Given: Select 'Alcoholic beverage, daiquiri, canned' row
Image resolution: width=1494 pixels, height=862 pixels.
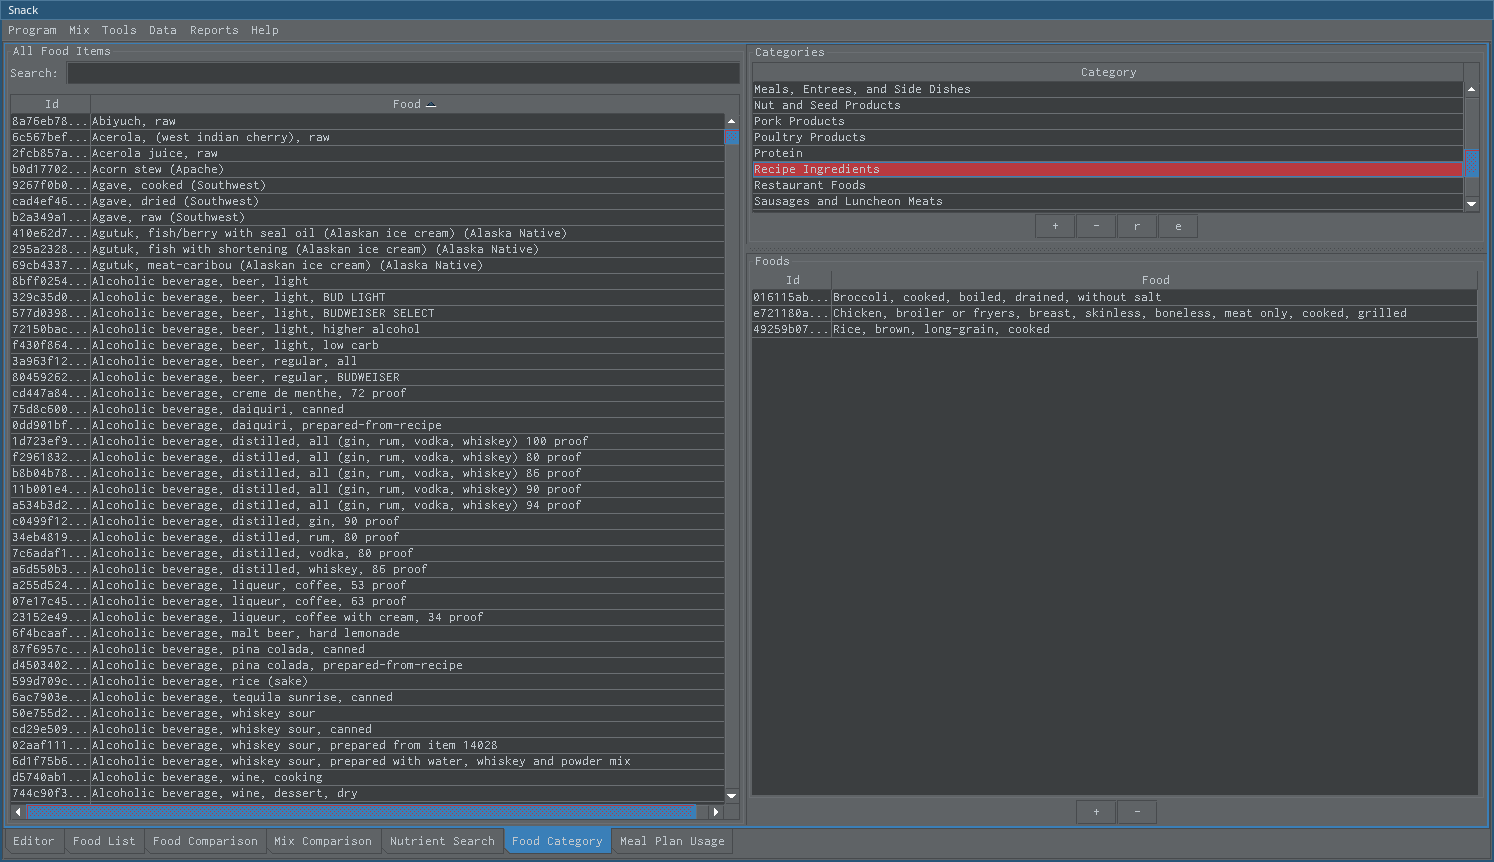Looking at the screenshot, I should coord(367,409).
